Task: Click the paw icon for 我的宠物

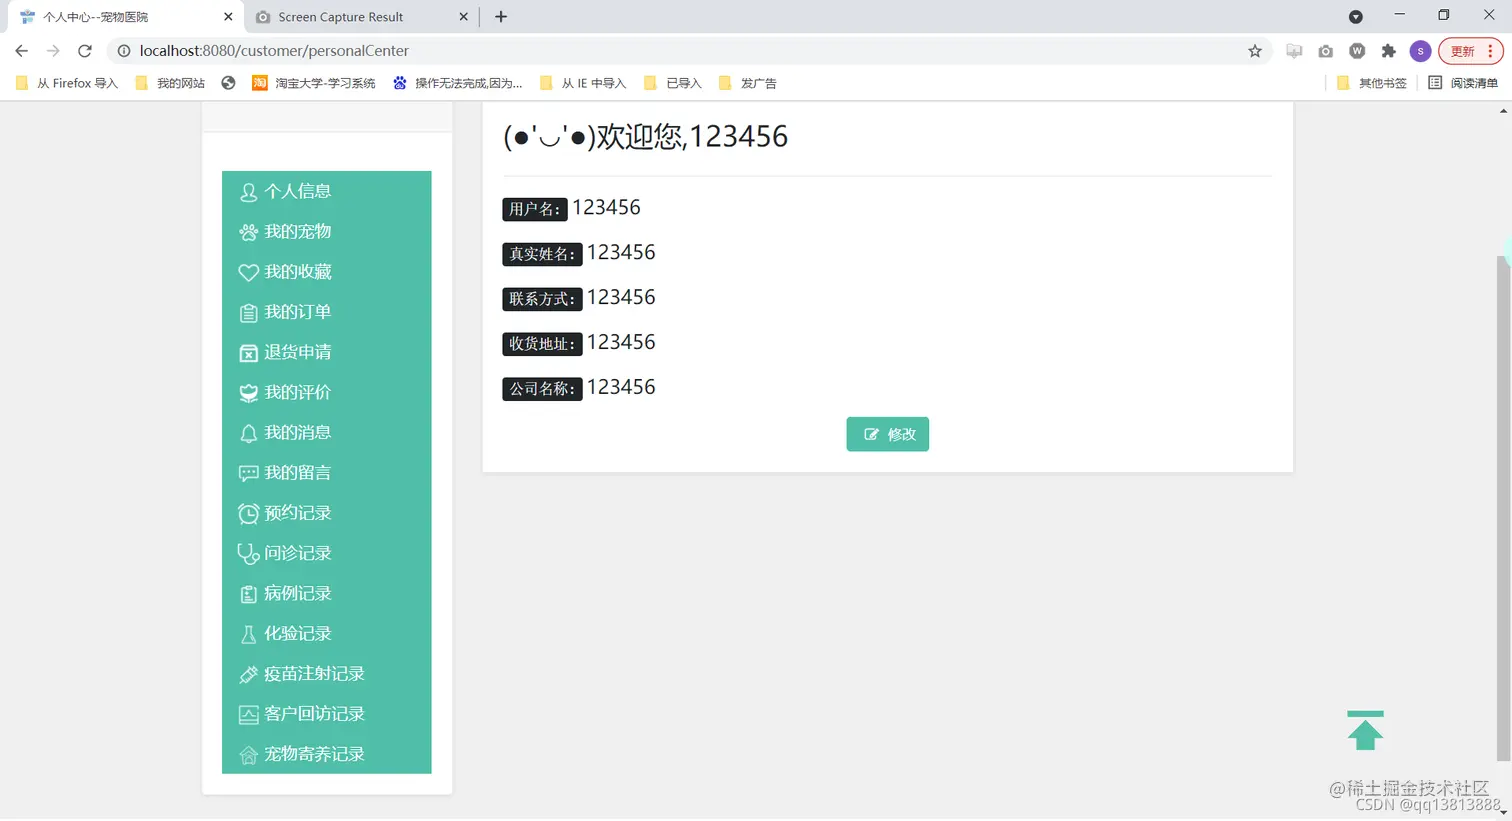Action: coord(248,231)
